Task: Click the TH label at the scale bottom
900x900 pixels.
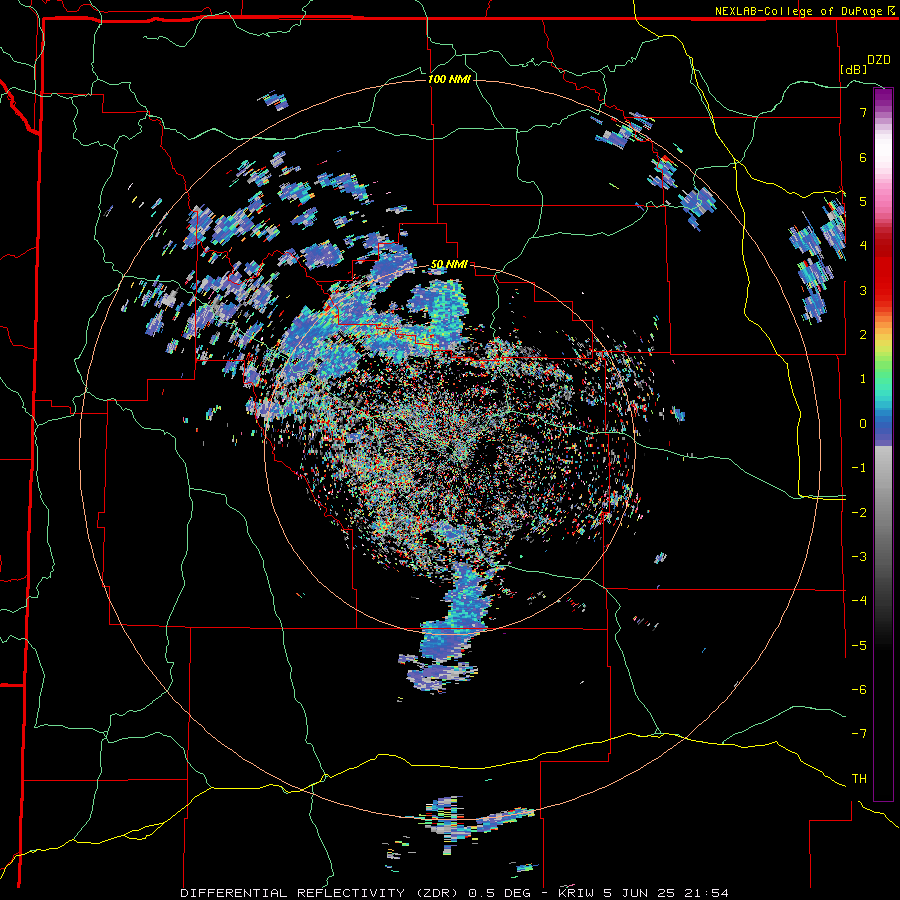Action: tap(859, 778)
